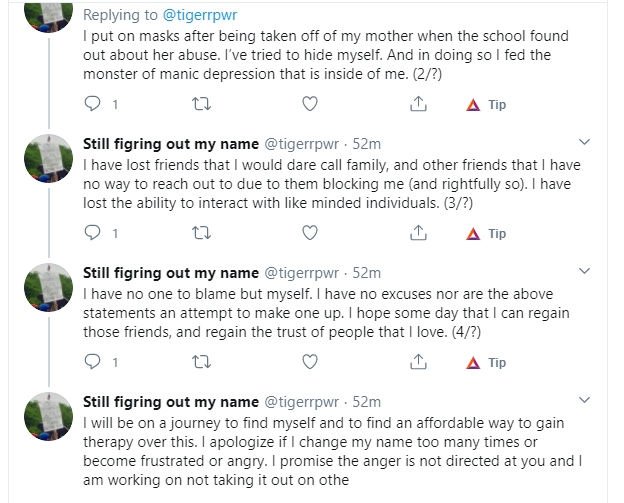The height and width of the screenshot is (503, 624).
Task: Share the (2/?) tweet via upload icon
Action: point(418,103)
